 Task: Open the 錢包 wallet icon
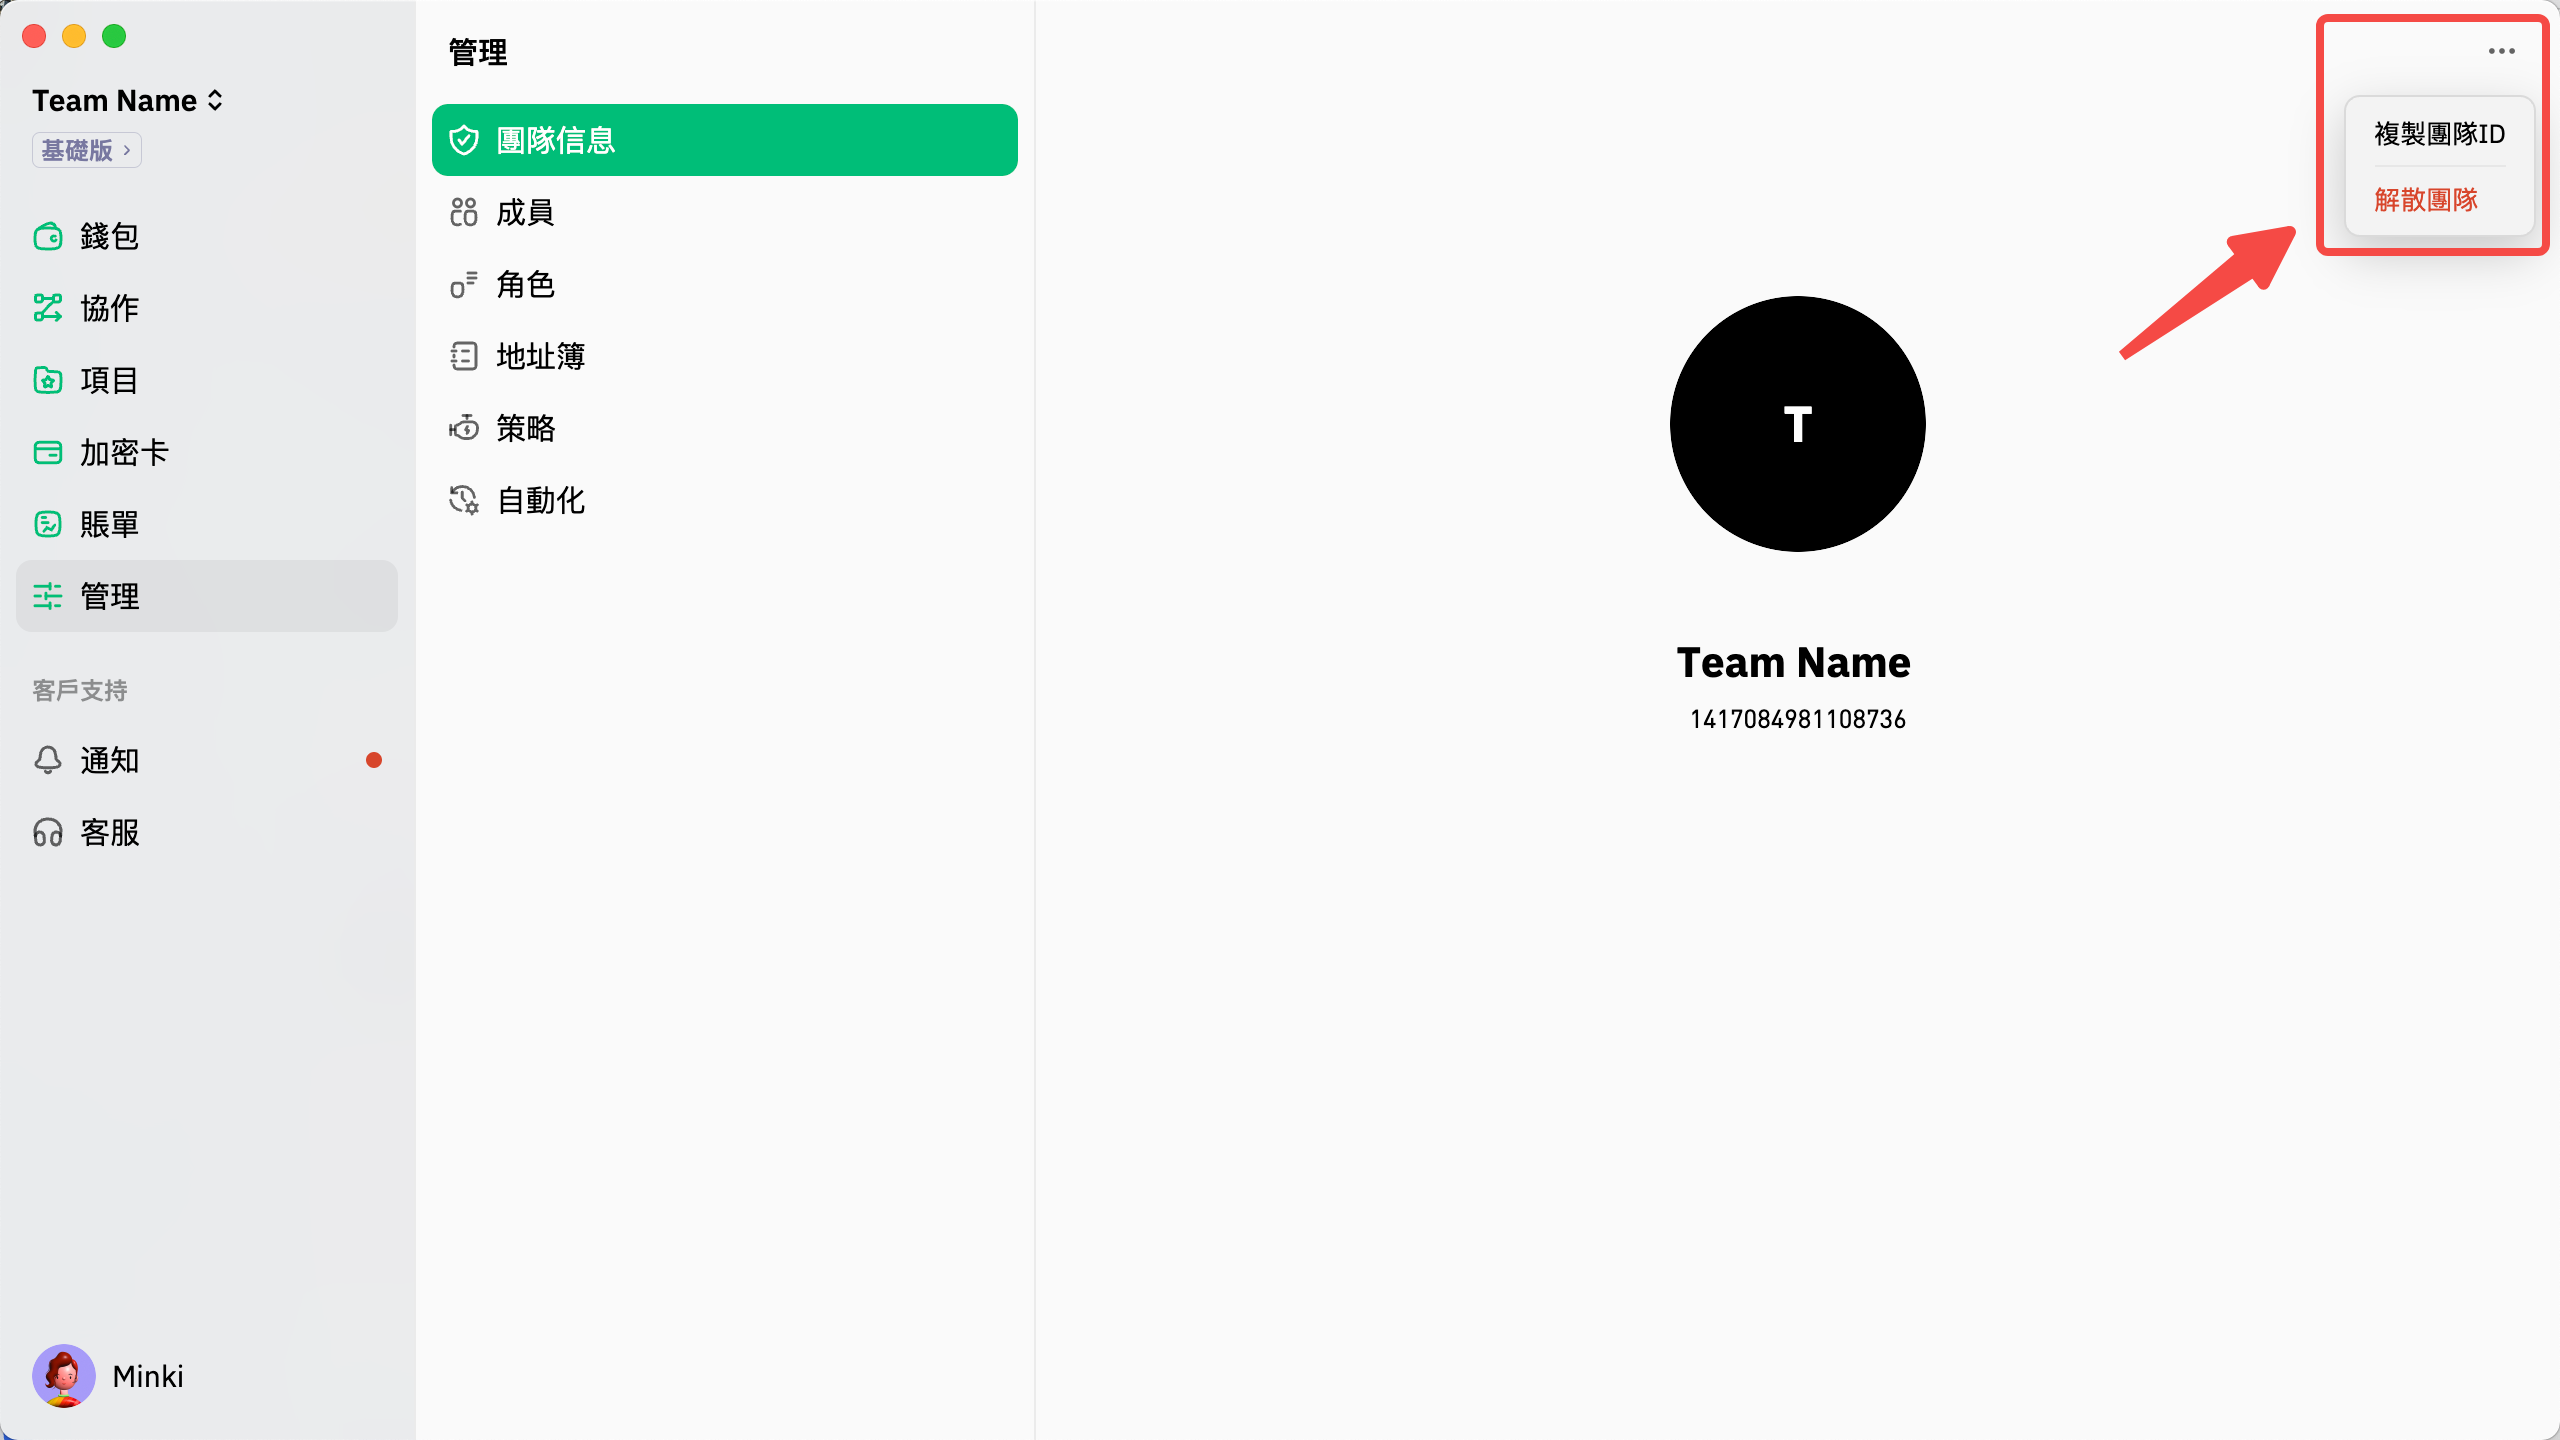point(48,237)
